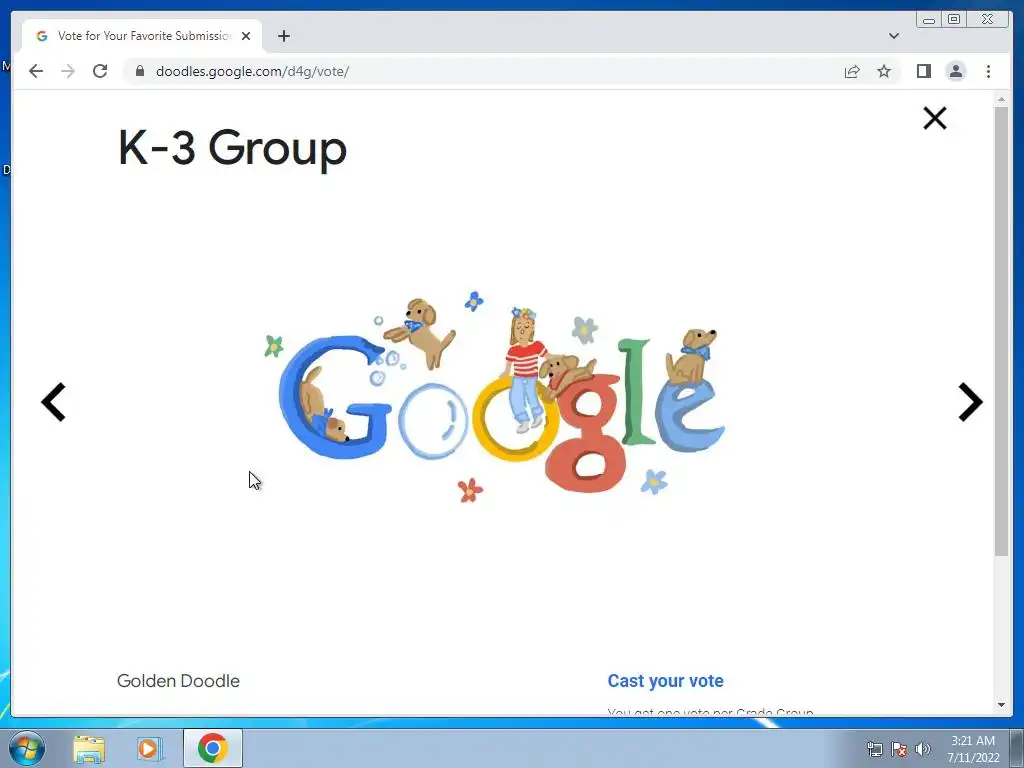Image resolution: width=1024 pixels, height=768 pixels.
Task: Click the Golden Doodle title text
Action: pyautogui.click(x=178, y=680)
